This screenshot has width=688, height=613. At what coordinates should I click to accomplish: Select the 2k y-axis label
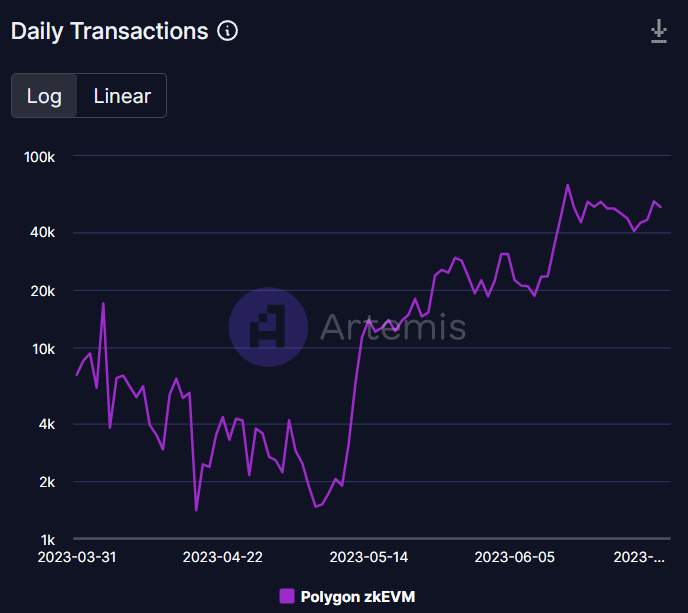47,482
